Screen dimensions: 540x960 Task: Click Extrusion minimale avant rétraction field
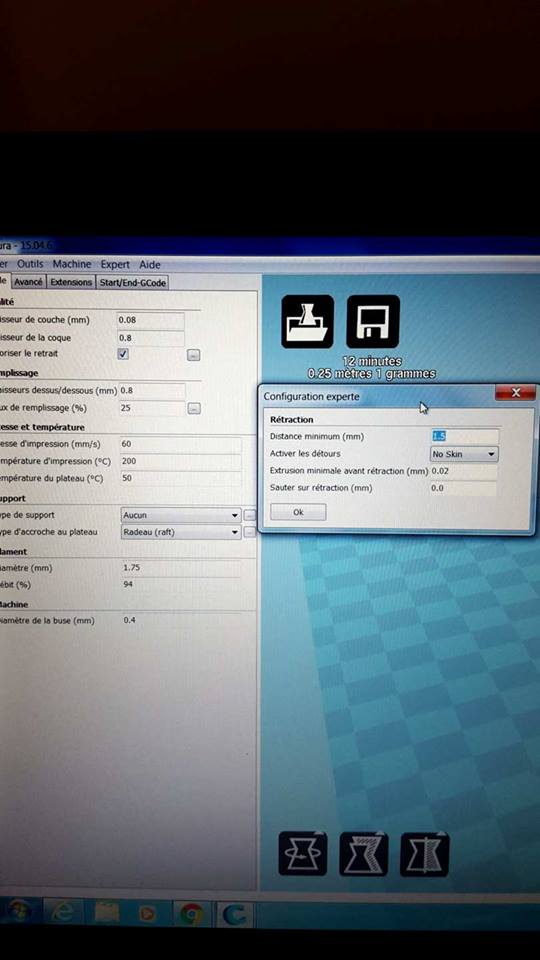[x=463, y=471]
